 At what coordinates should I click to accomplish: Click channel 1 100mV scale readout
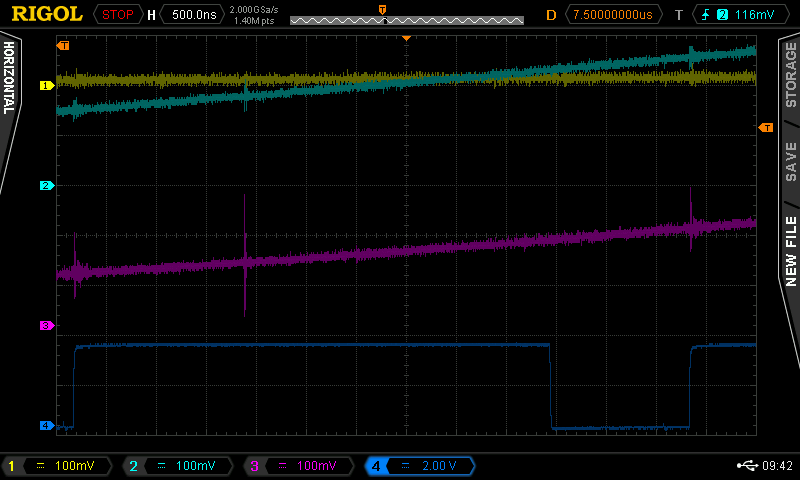[74, 466]
